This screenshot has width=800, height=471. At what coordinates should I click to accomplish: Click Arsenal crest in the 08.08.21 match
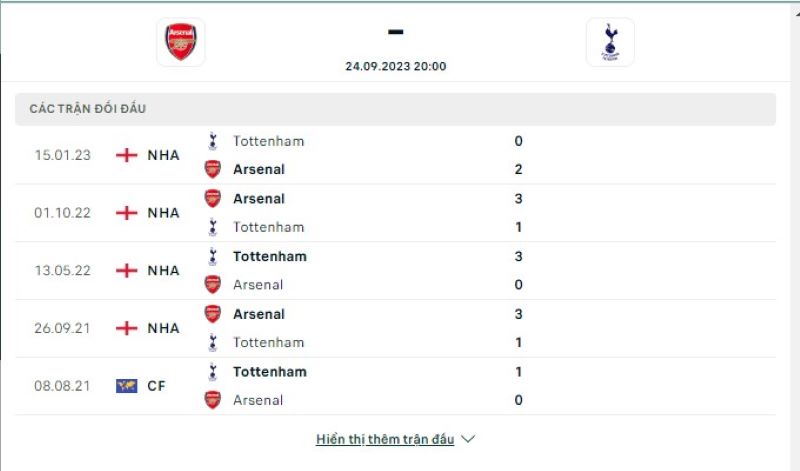coord(212,400)
